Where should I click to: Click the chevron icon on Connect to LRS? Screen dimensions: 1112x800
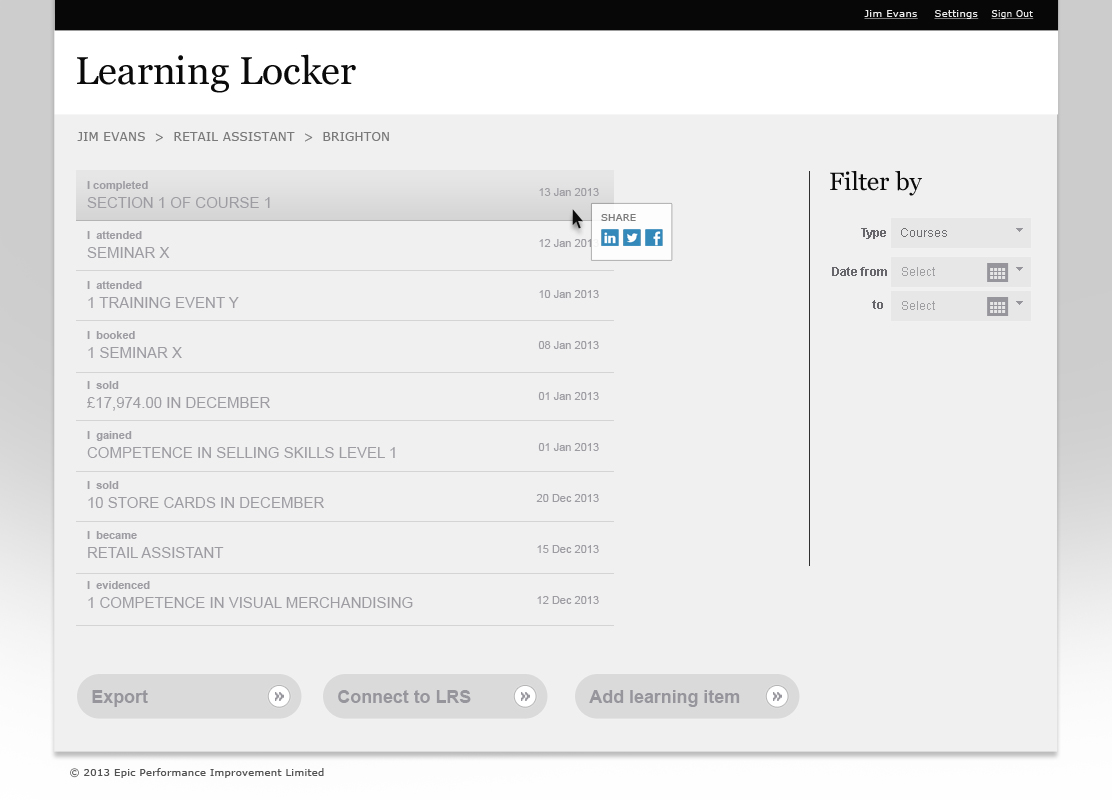[525, 696]
